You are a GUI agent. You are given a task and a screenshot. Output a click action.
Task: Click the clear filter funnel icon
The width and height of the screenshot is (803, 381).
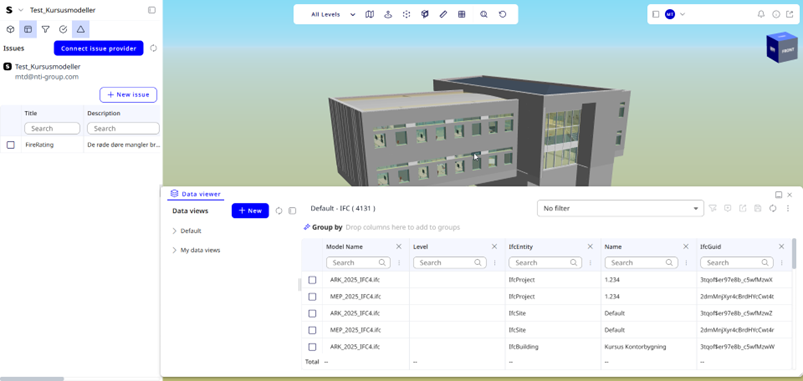[712, 208]
